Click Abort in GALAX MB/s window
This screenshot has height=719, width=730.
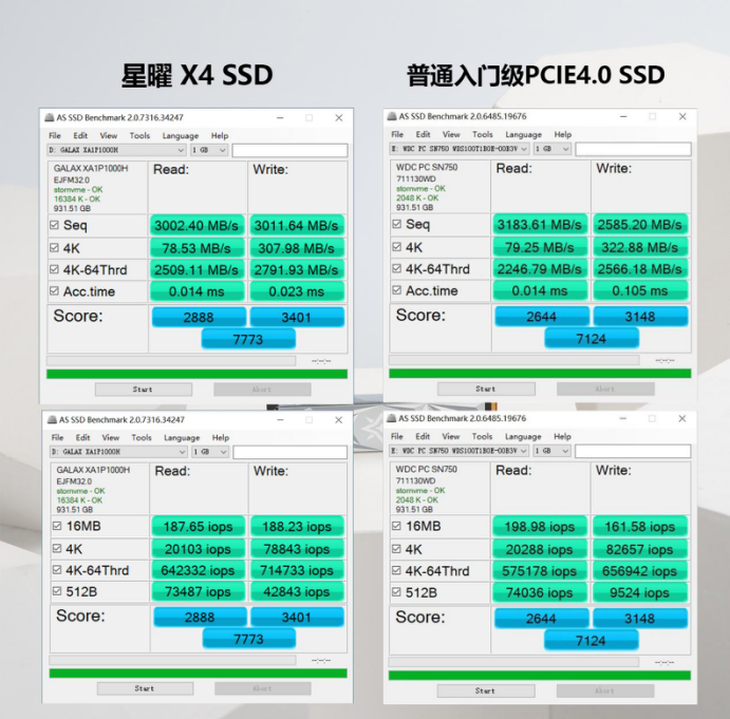[x=262, y=389]
